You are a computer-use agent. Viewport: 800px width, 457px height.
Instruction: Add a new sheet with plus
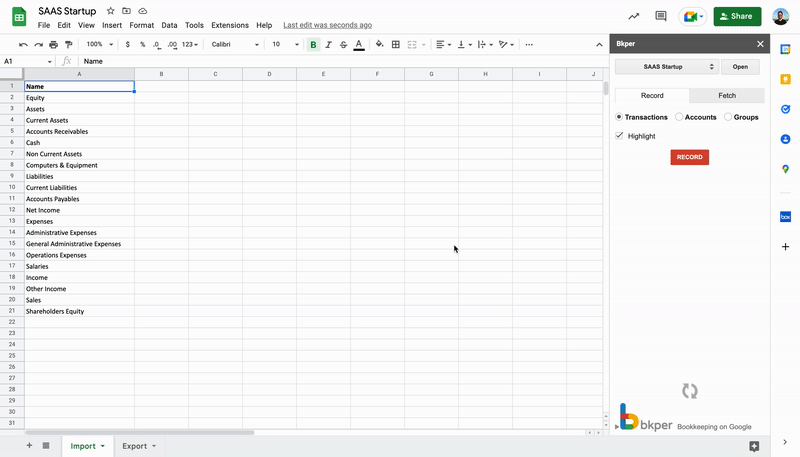[29, 446]
